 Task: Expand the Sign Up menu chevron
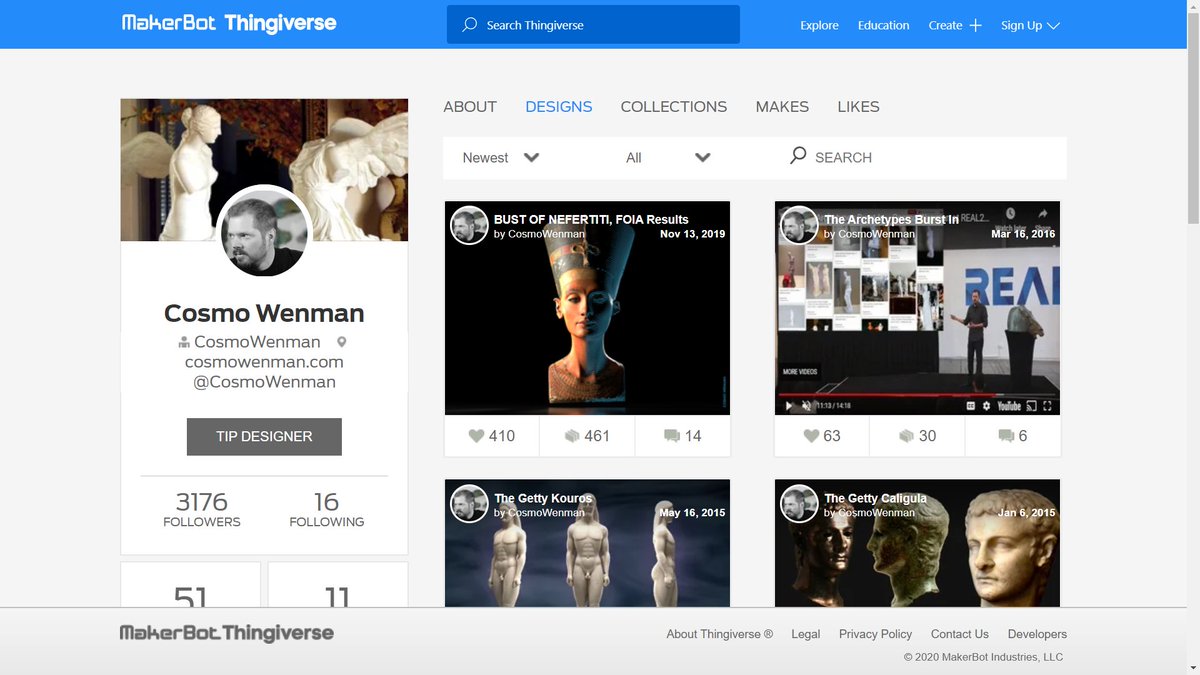pyautogui.click(x=1053, y=25)
